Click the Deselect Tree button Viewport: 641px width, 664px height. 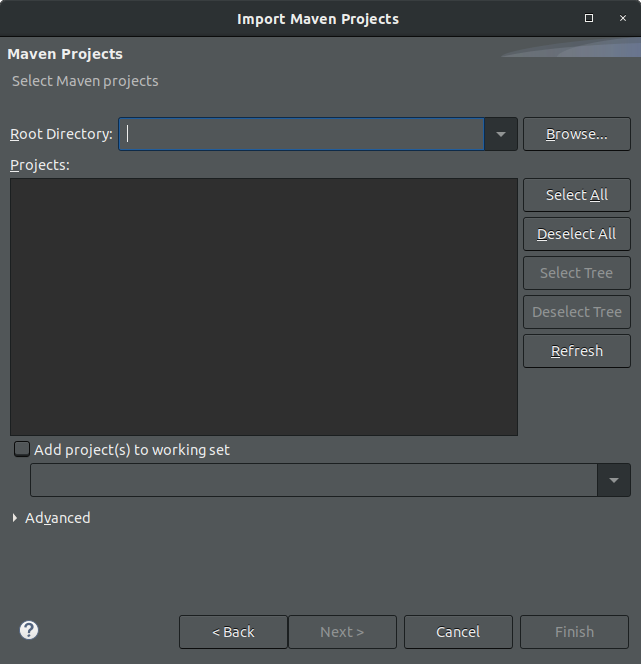(576, 312)
